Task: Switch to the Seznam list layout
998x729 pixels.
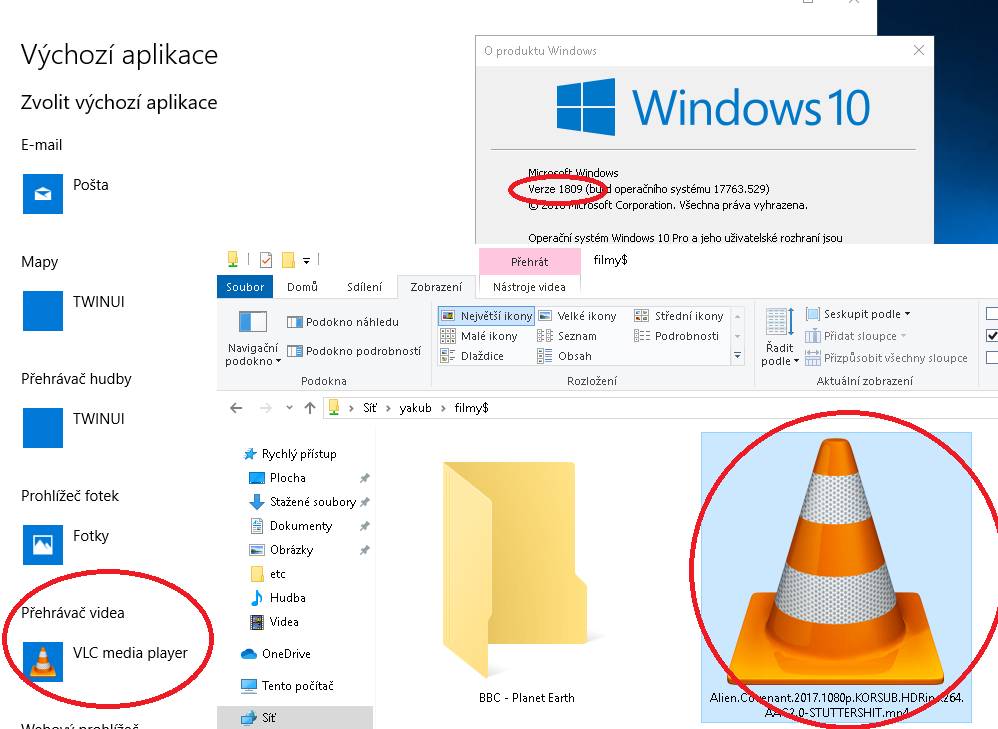Action: click(x=567, y=336)
